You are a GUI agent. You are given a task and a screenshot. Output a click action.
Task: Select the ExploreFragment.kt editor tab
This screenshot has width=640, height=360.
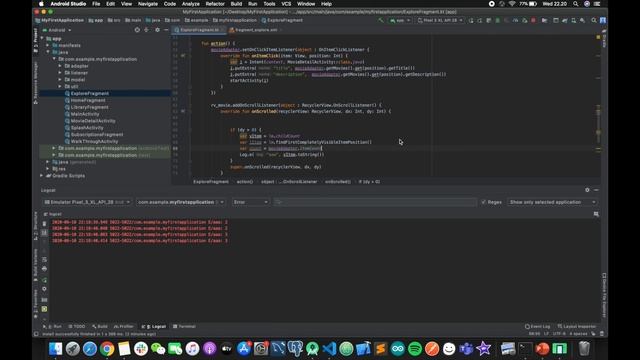pos(199,30)
